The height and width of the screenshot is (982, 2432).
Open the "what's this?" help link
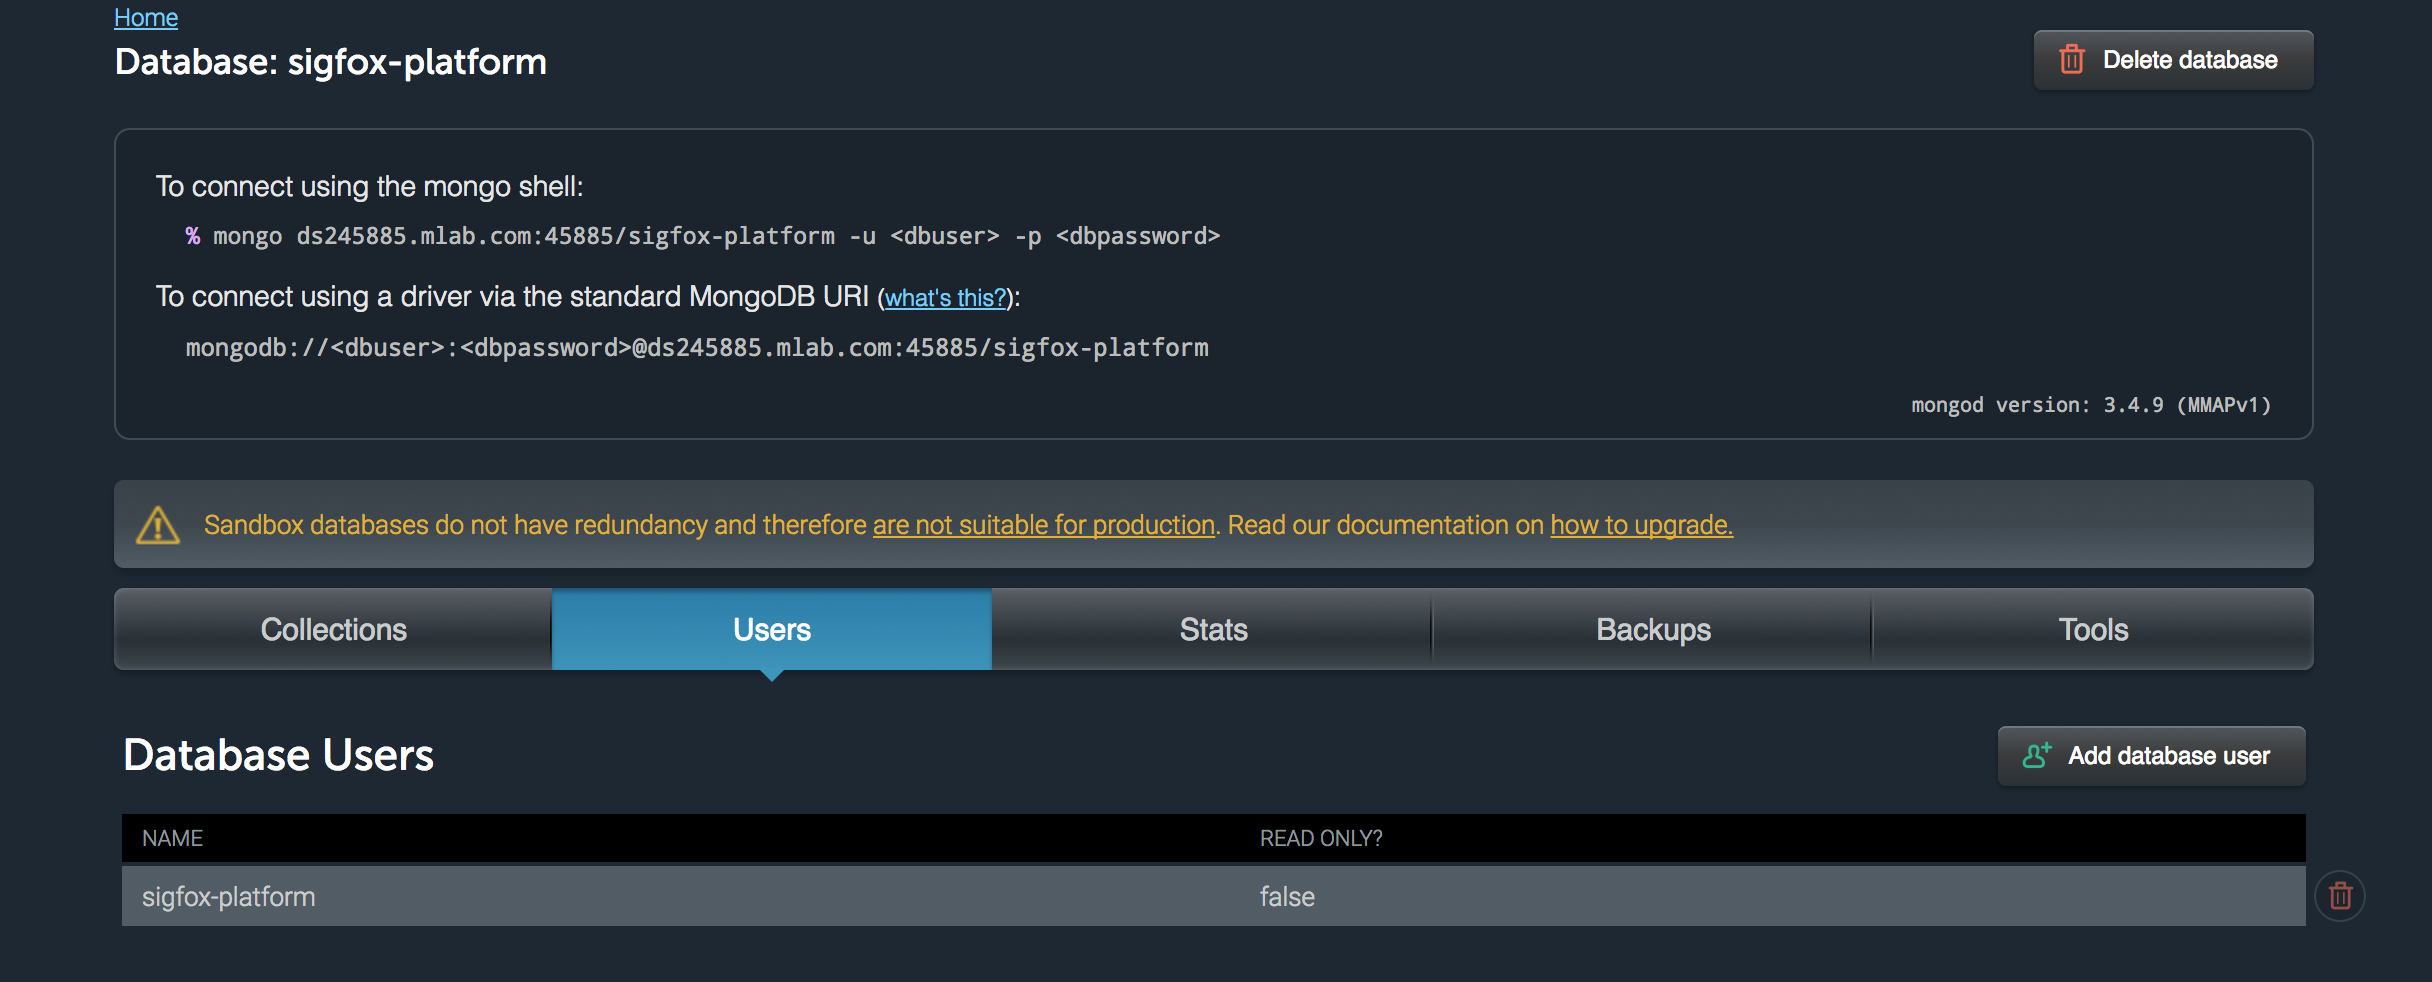(x=946, y=298)
